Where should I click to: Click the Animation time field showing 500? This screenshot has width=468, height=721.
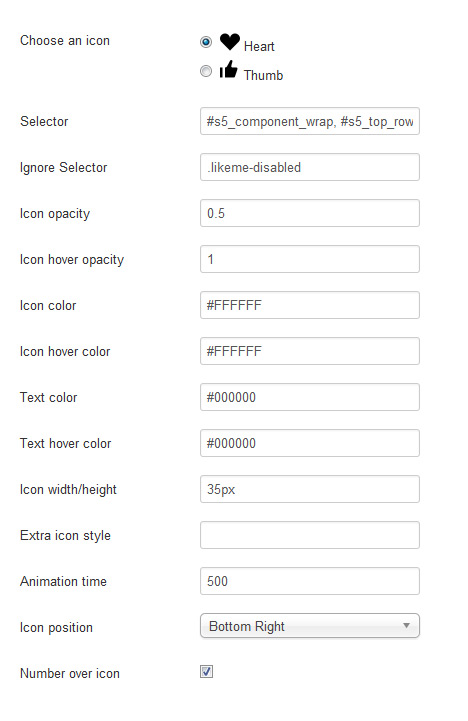point(310,581)
